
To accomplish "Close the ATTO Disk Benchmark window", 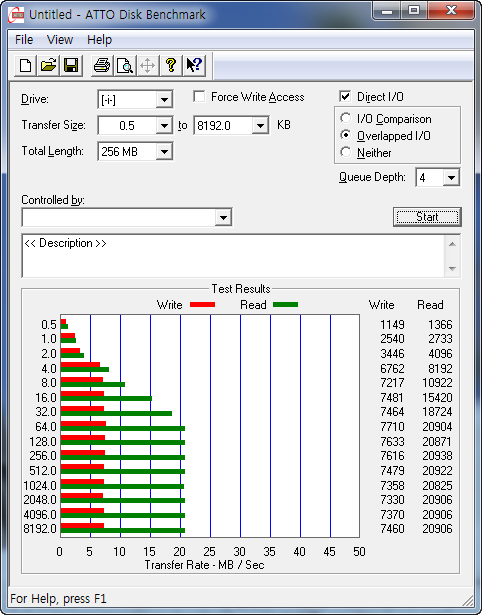I will [451, 11].
